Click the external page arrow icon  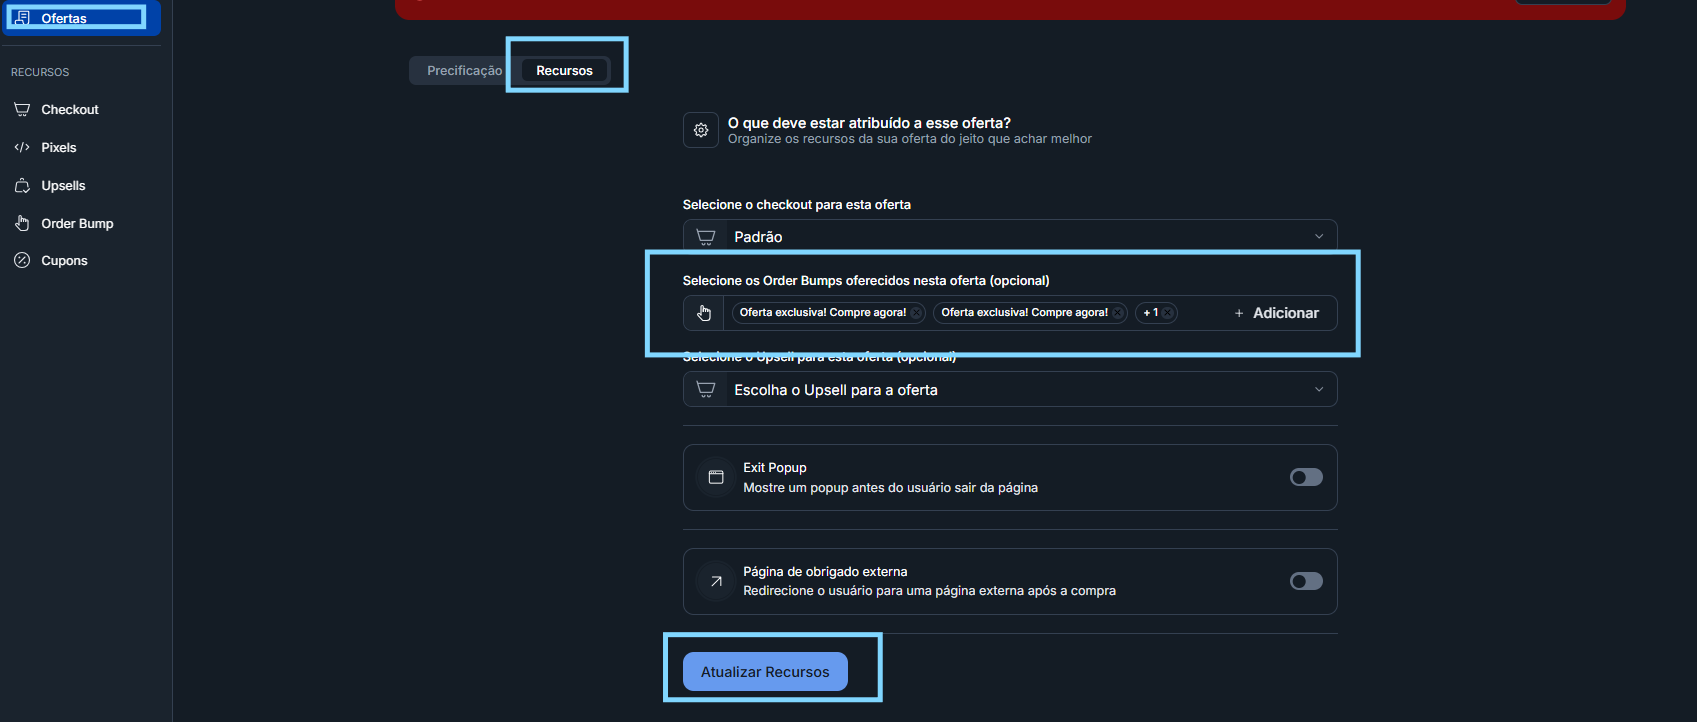716,581
